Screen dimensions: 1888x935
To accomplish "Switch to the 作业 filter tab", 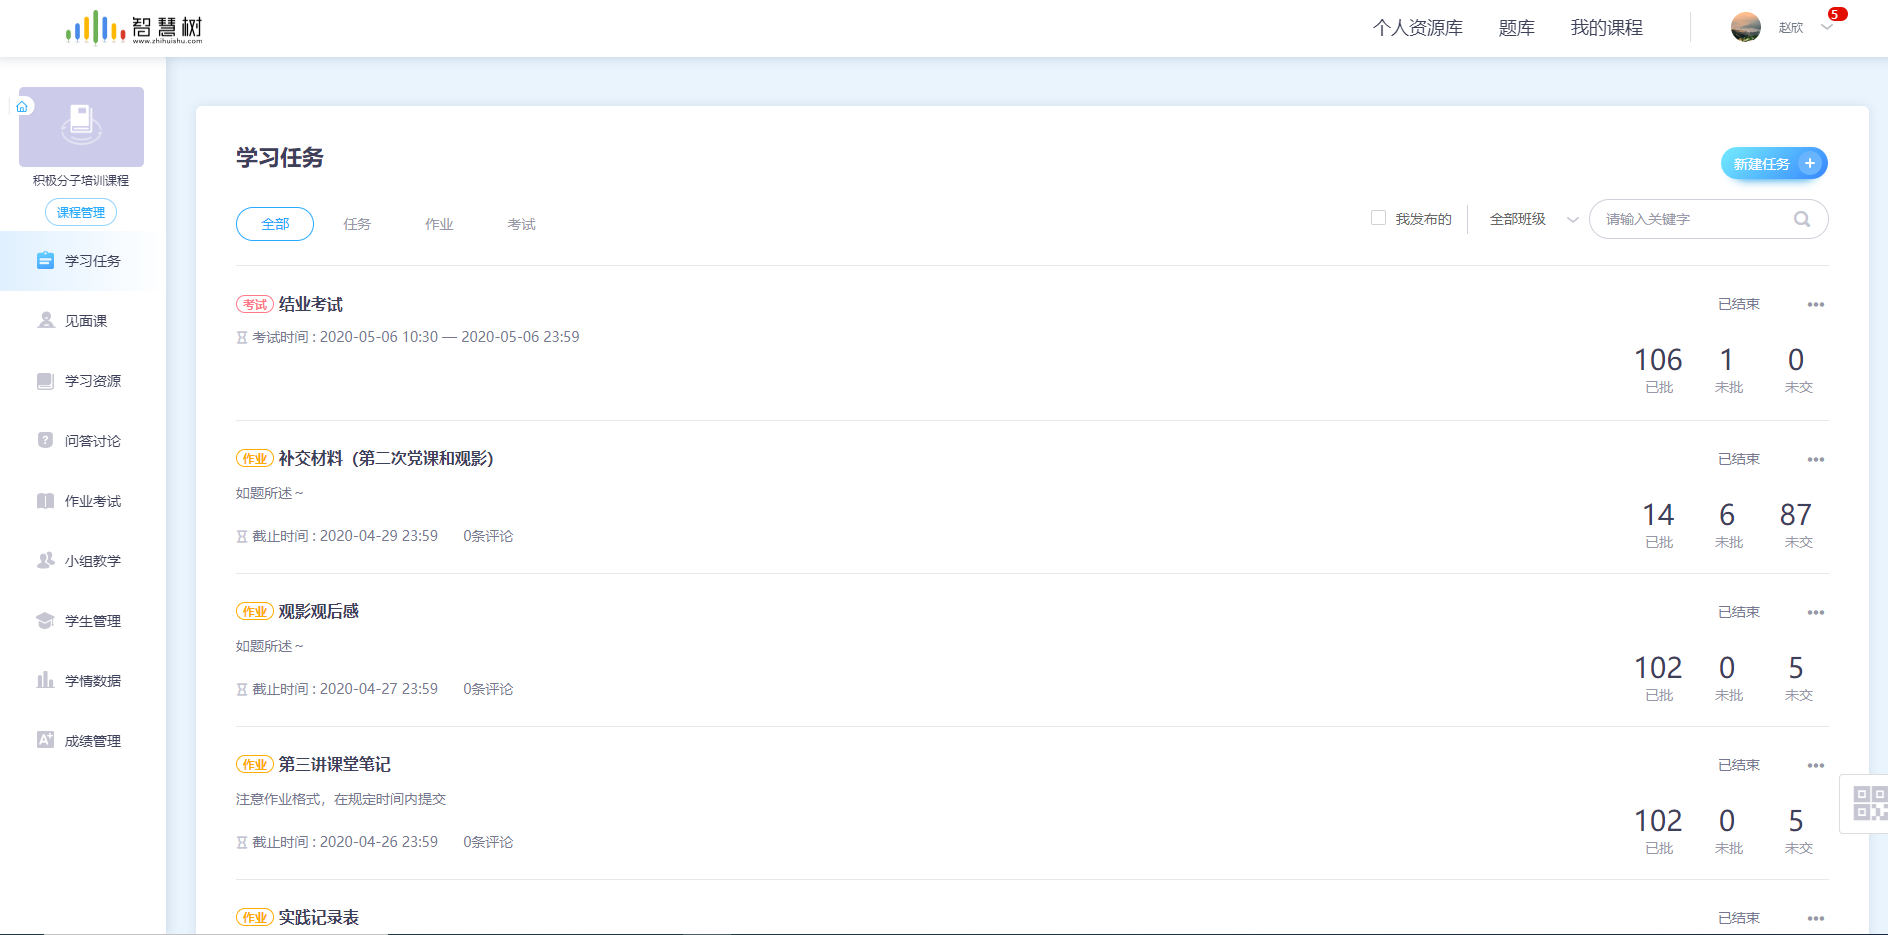I will pos(439,224).
